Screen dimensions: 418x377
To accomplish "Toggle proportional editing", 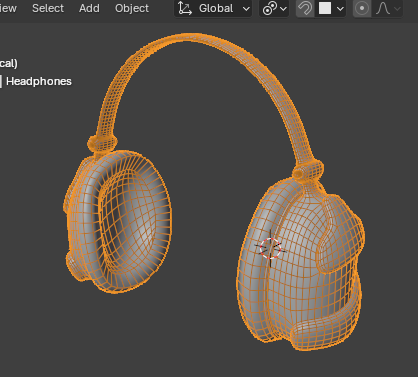I will [x=362, y=8].
